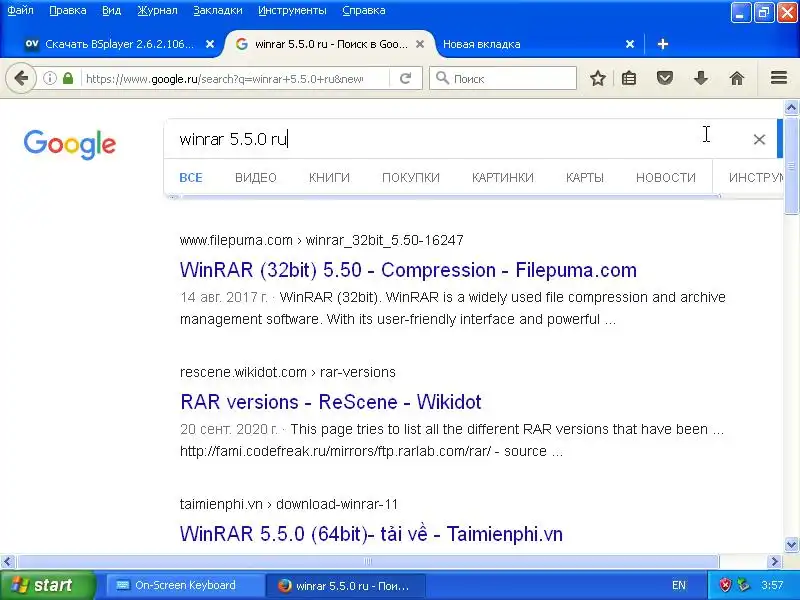Open the Журнал menu
800x600 pixels.
pyautogui.click(x=157, y=10)
